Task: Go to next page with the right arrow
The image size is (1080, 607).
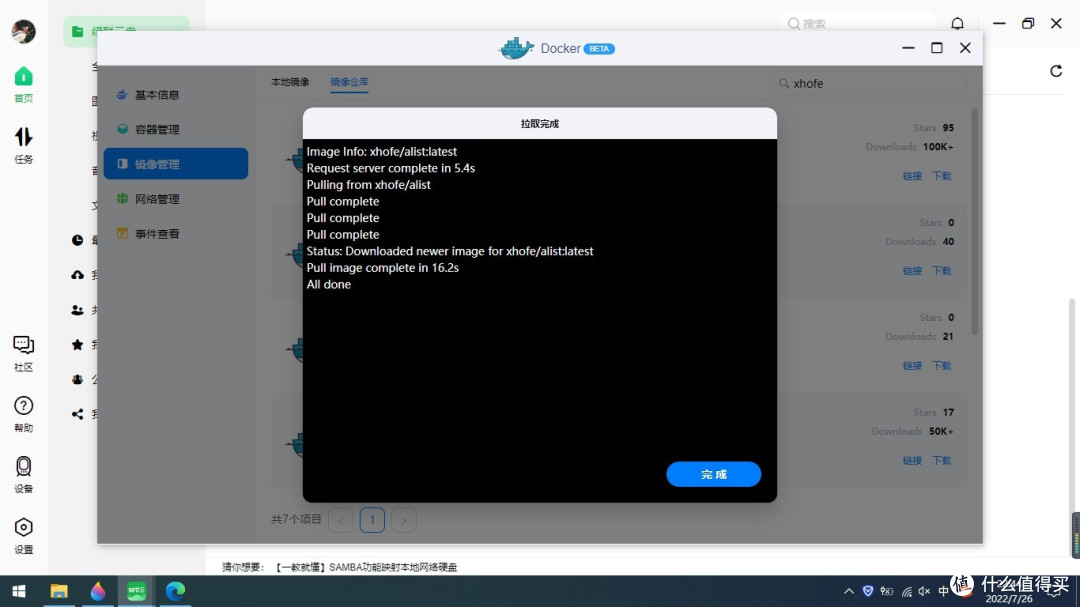Action: tap(403, 519)
